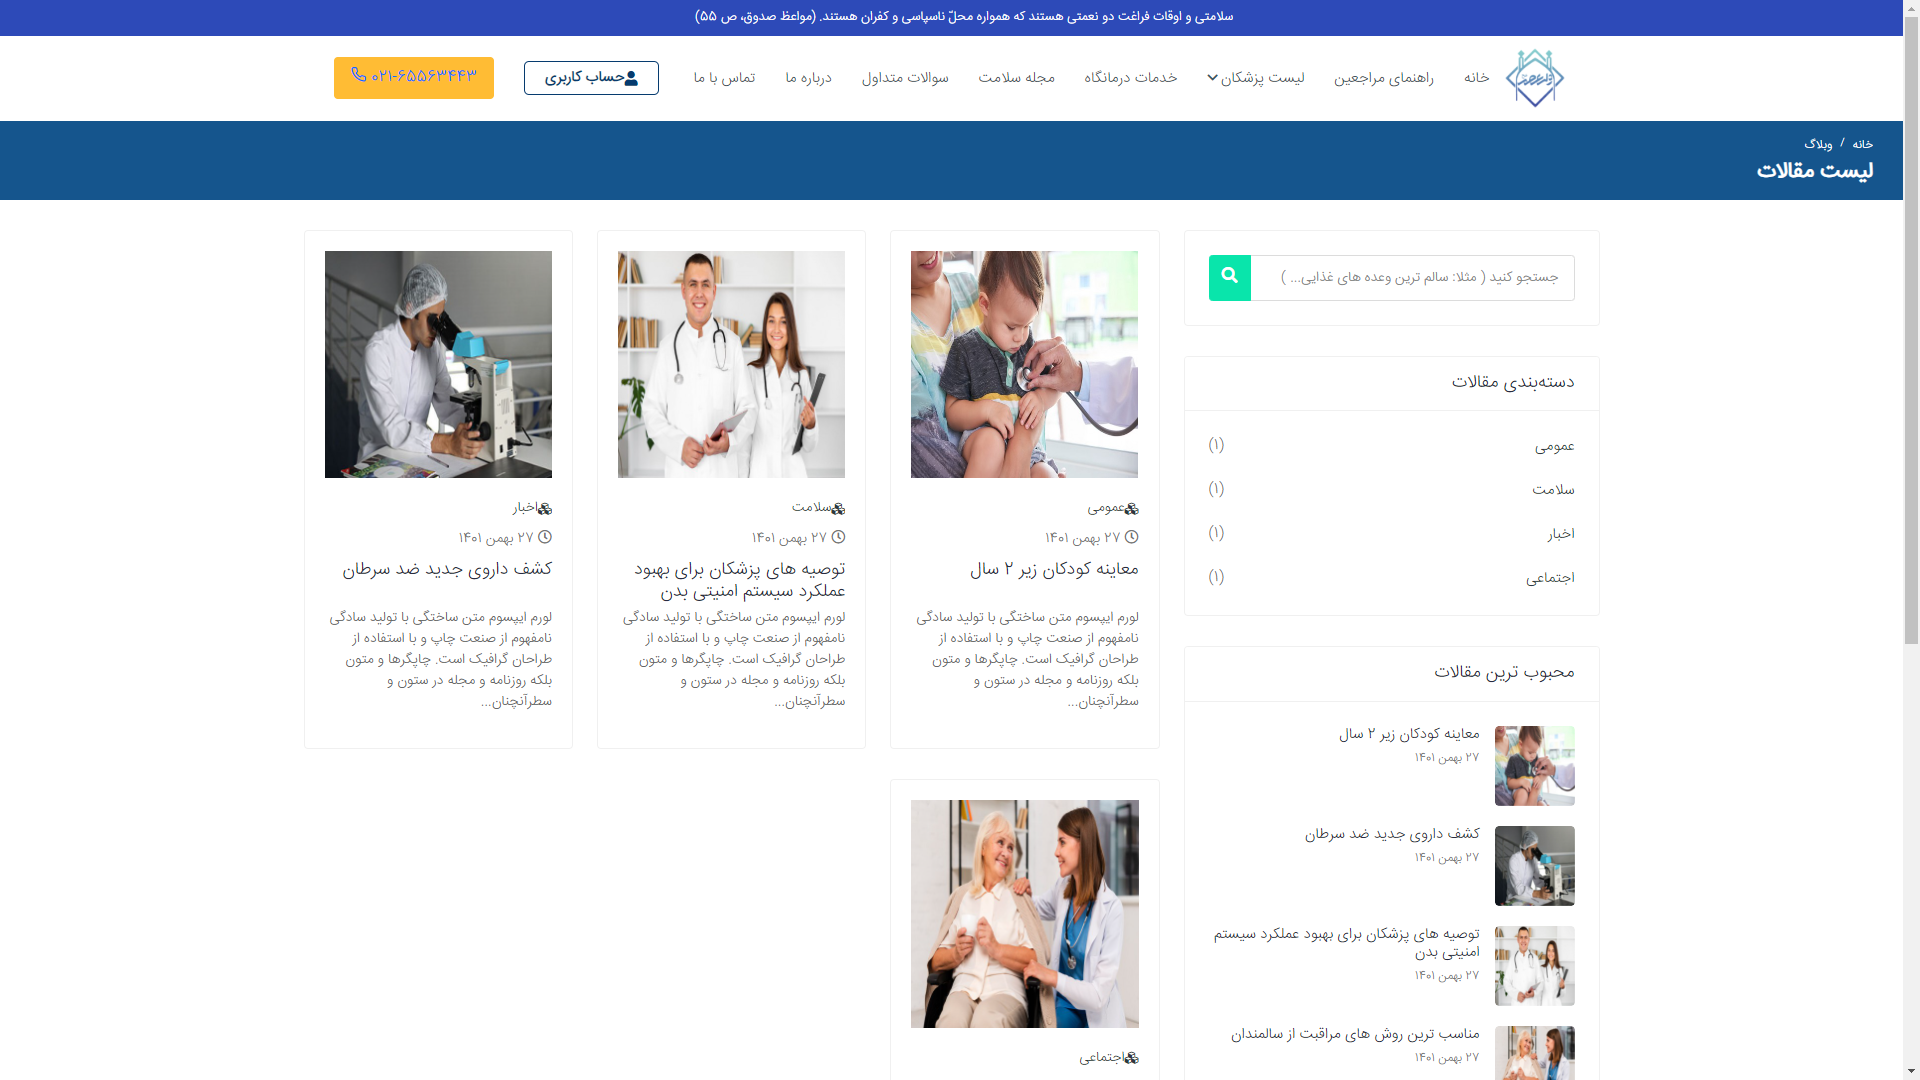The width and height of the screenshot is (1920, 1080).
Task: Click the popular baby exam thumbnail
Action: pos(1535,766)
